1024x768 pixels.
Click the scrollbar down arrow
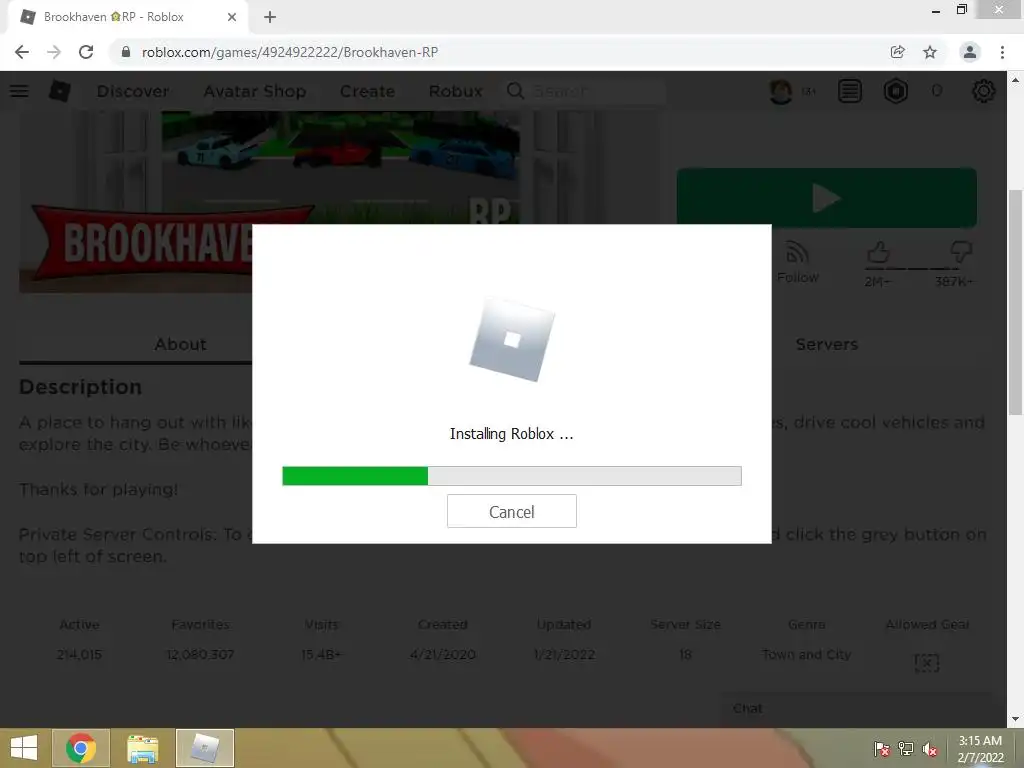tap(1015, 718)
